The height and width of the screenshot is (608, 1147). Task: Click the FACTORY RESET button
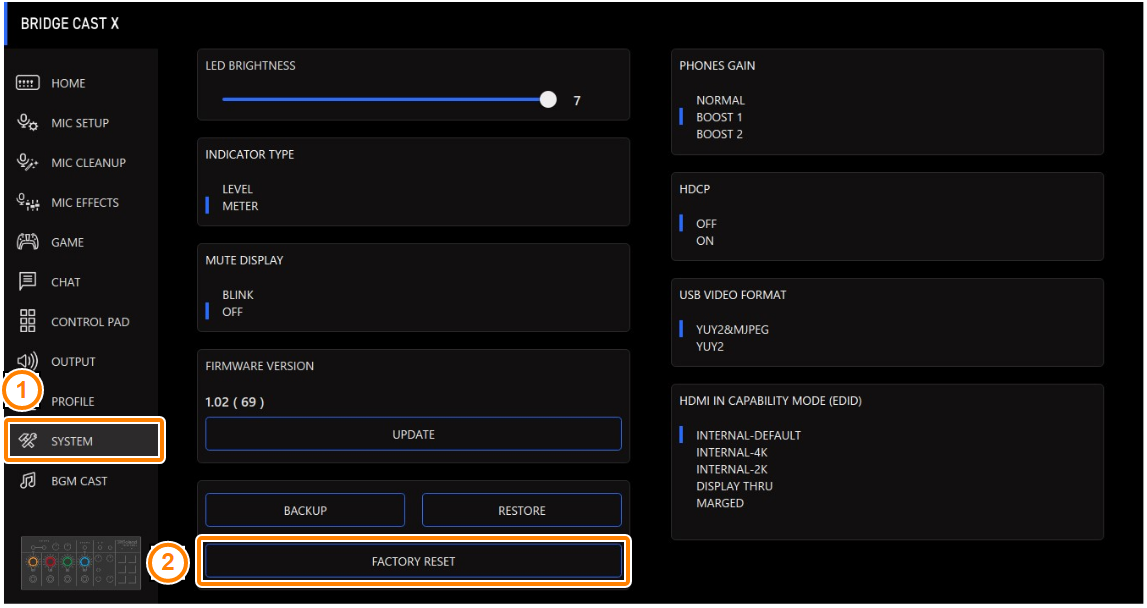coord(413,561)
